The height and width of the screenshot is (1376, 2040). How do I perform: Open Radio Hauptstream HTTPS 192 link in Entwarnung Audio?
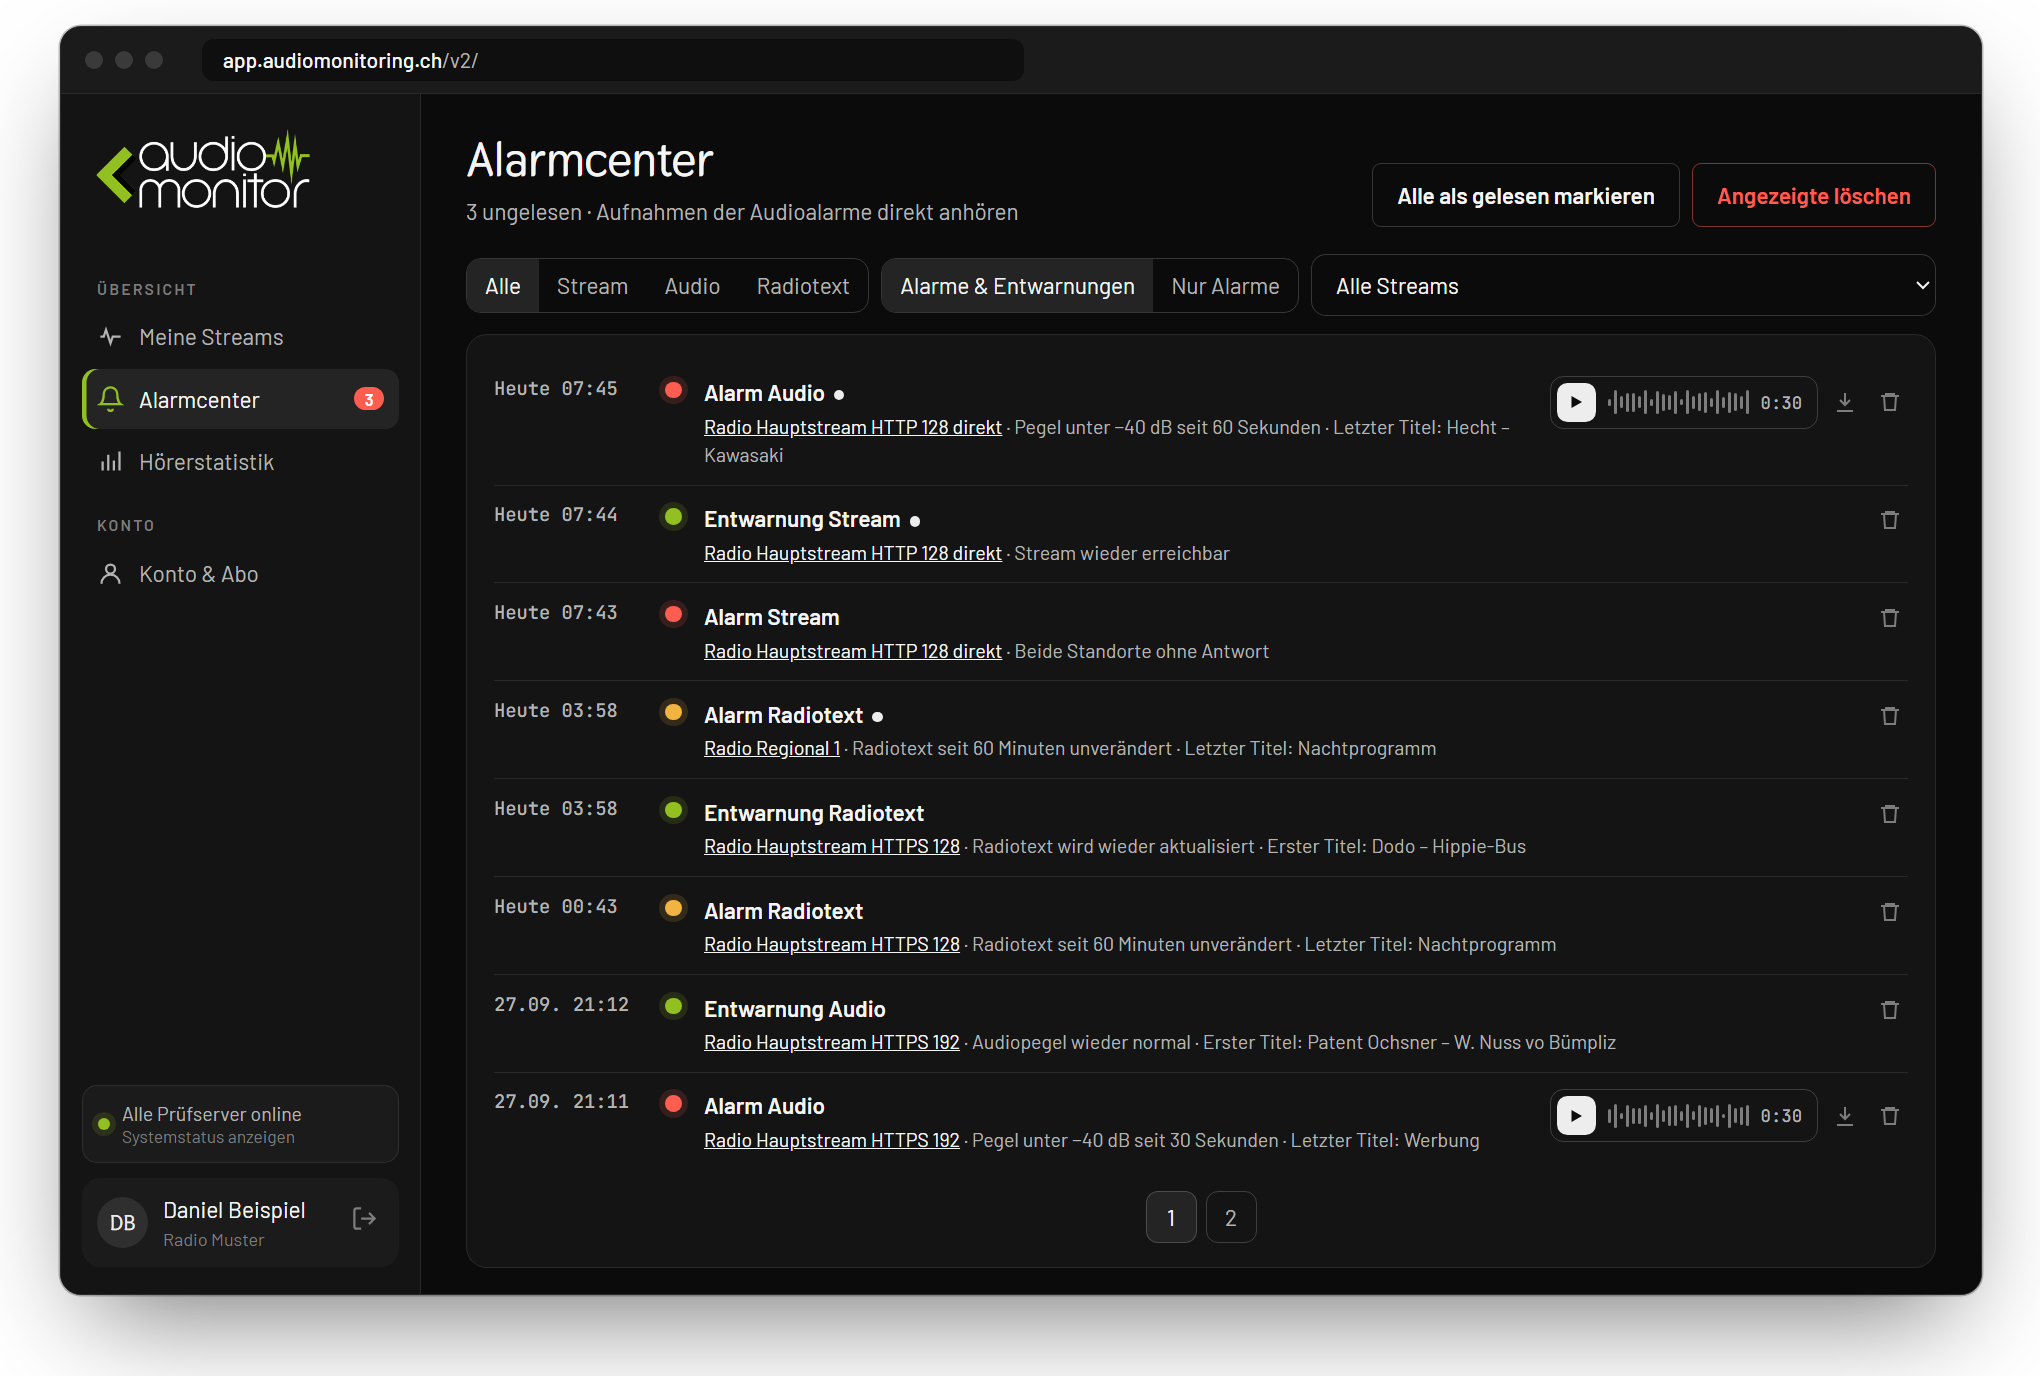click(832, 1043)
